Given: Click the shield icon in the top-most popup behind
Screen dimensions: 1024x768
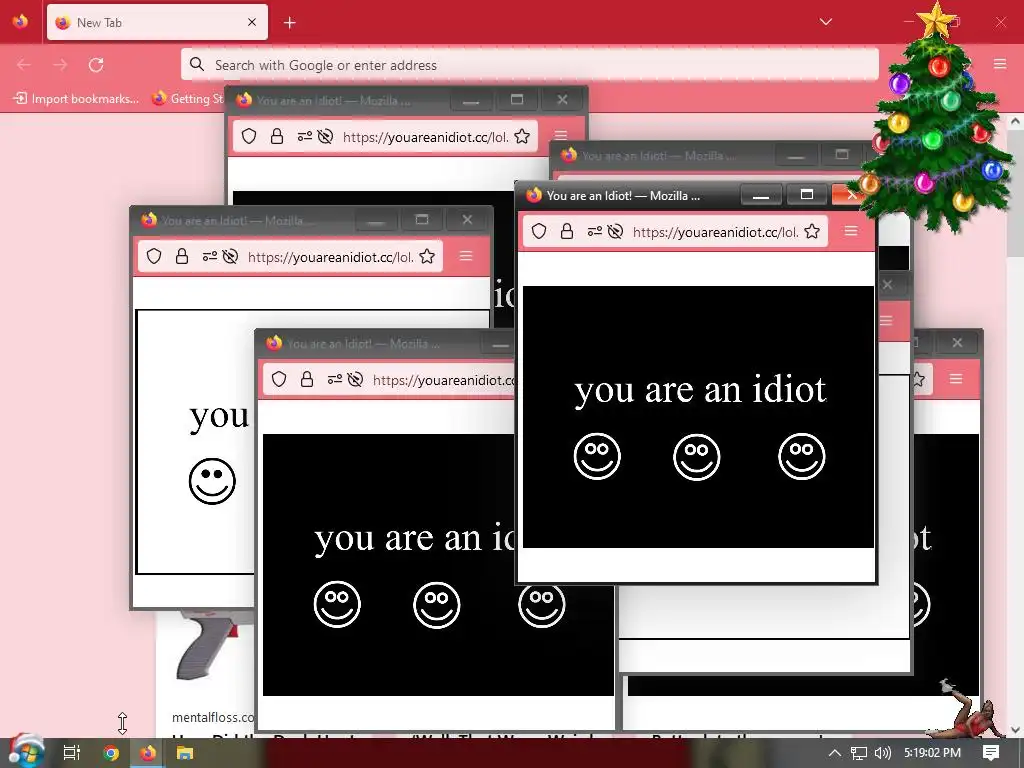Looking at the screenshot, I should (248, 136).
